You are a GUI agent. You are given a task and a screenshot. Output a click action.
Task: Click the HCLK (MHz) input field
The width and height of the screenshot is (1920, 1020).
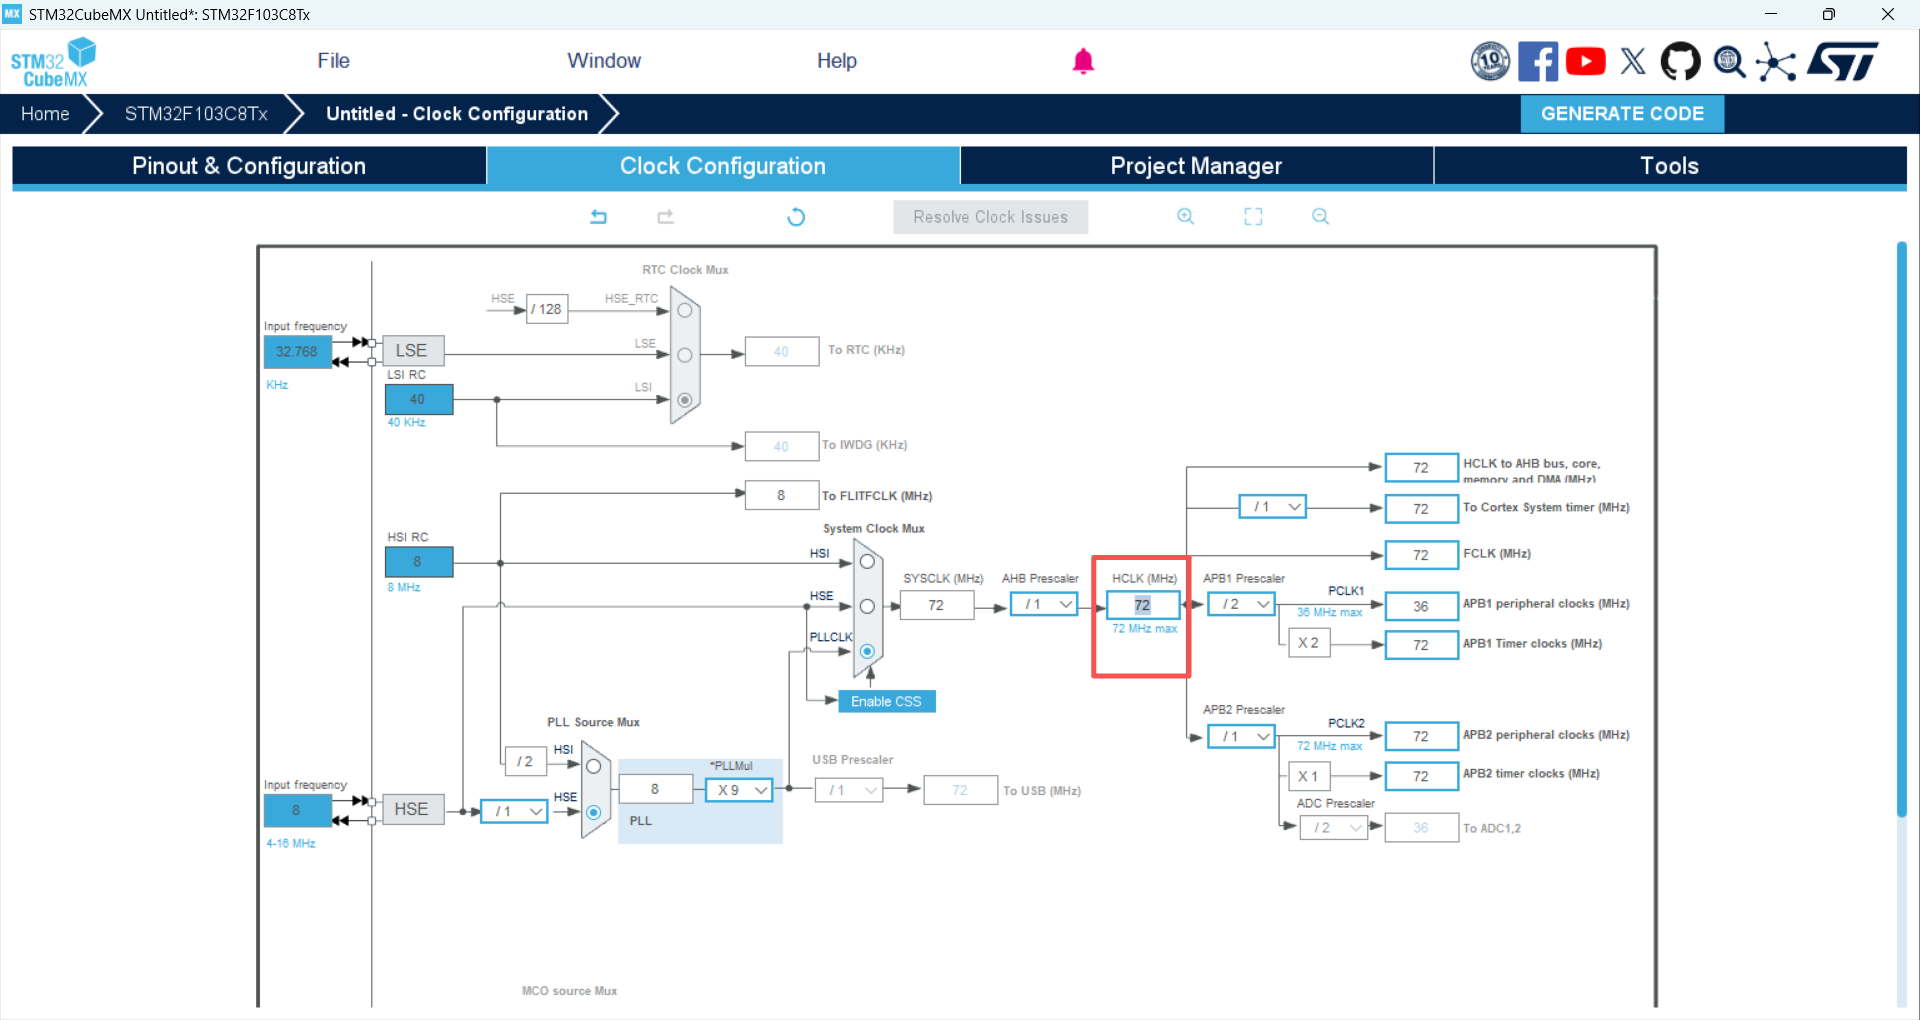point(1143,605)
